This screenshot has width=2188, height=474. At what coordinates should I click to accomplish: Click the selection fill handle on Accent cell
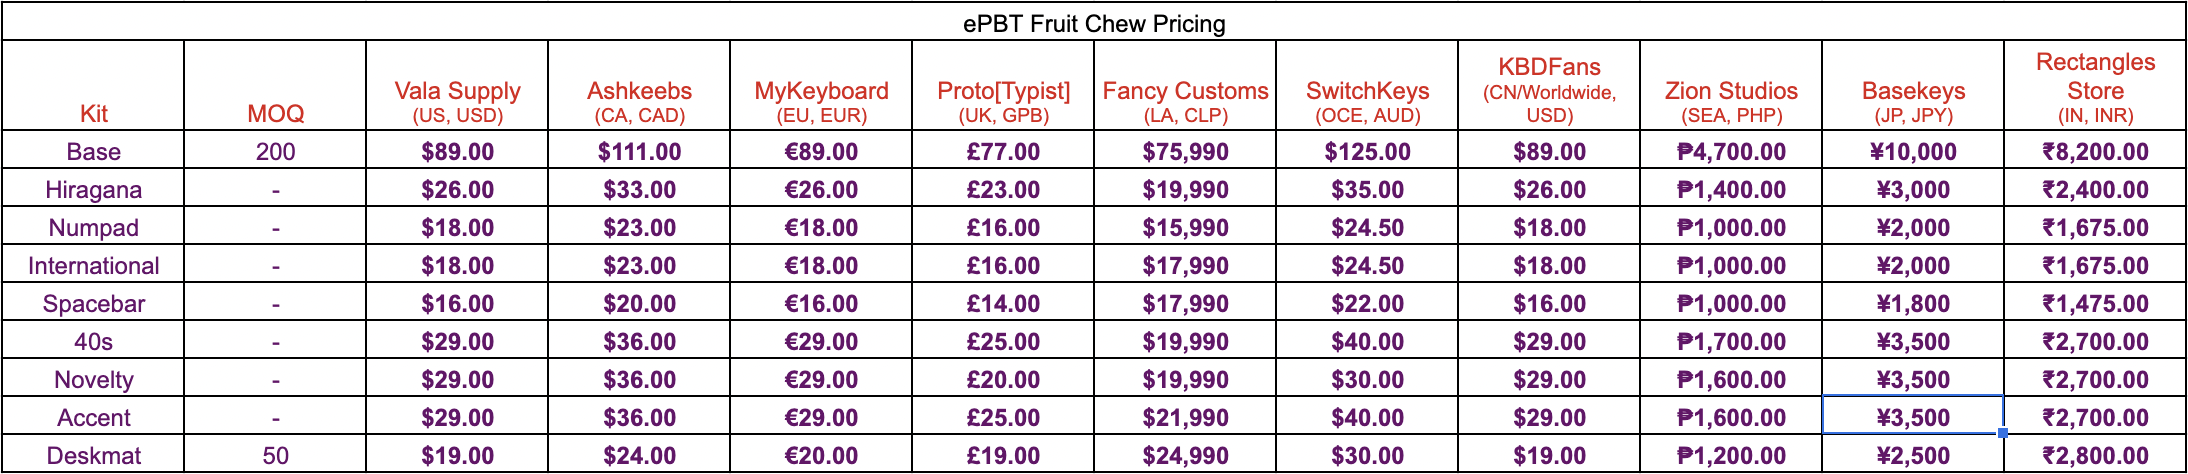point(2003,433)
